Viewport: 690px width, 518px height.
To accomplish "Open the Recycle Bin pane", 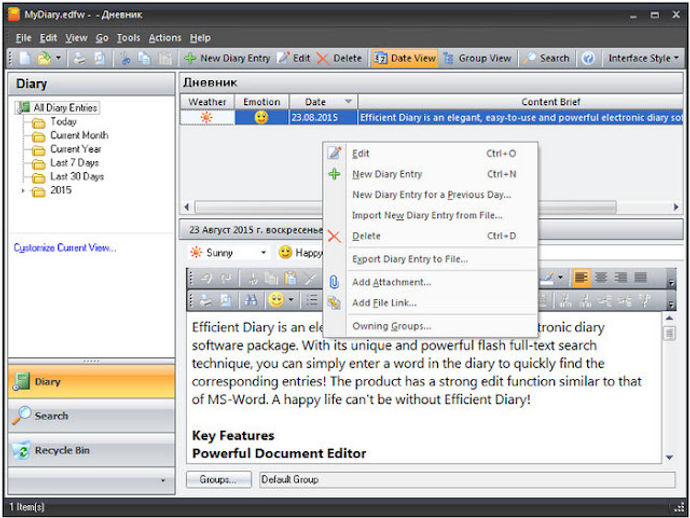I will point(91,450).
